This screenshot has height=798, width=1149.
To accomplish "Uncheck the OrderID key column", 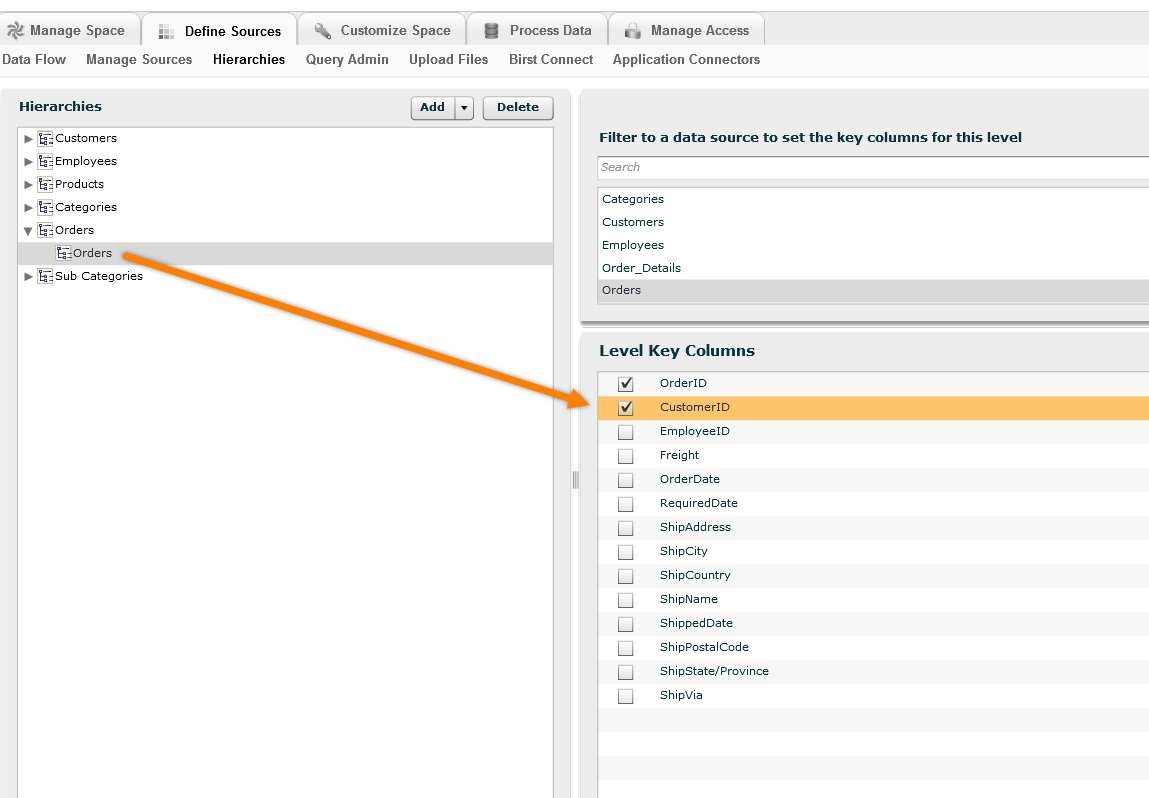I will [625, 384].
